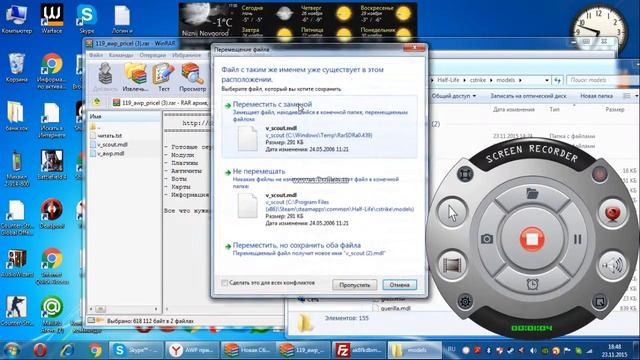Click the region select icon in recorder
The height and width of the screenshot is (360, 640).
[599, 302]
